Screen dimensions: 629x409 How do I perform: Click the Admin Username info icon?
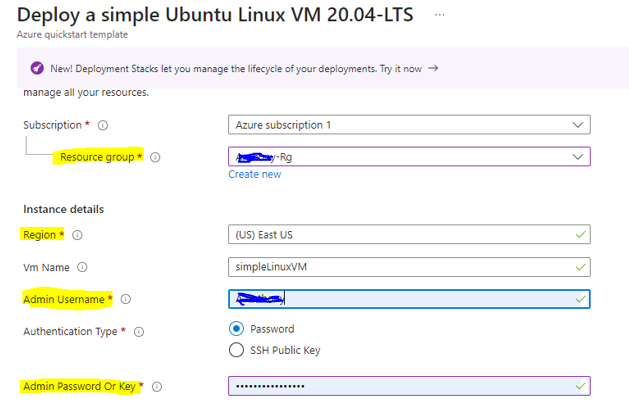pyautogui.click(x=125, y=299)
